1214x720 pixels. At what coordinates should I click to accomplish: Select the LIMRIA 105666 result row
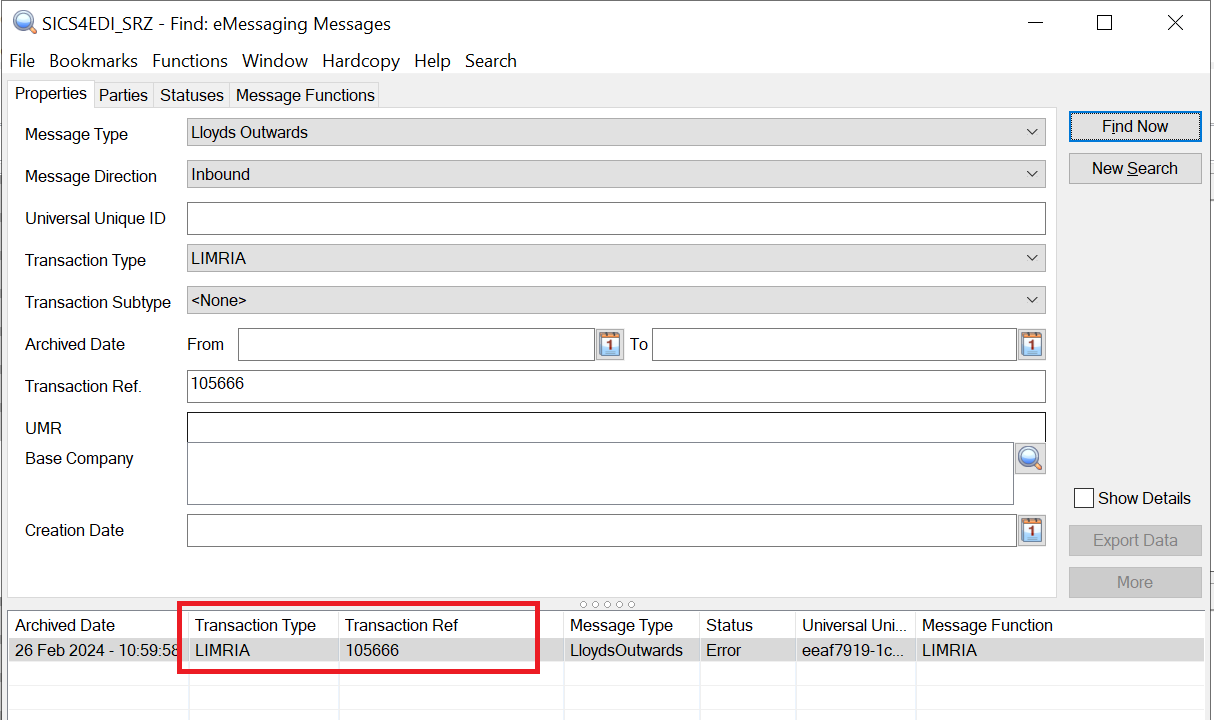click(400, 650)
